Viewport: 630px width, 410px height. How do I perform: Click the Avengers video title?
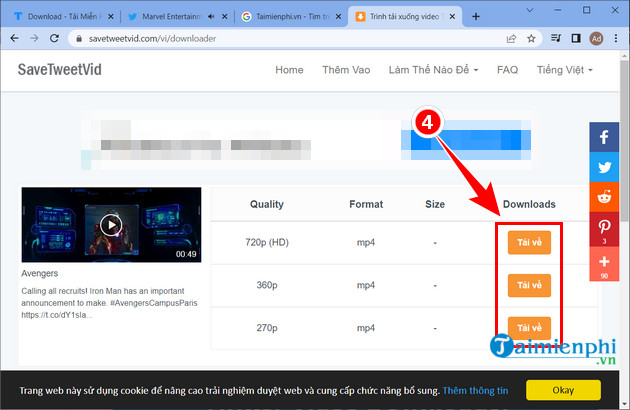click(39, 273)
